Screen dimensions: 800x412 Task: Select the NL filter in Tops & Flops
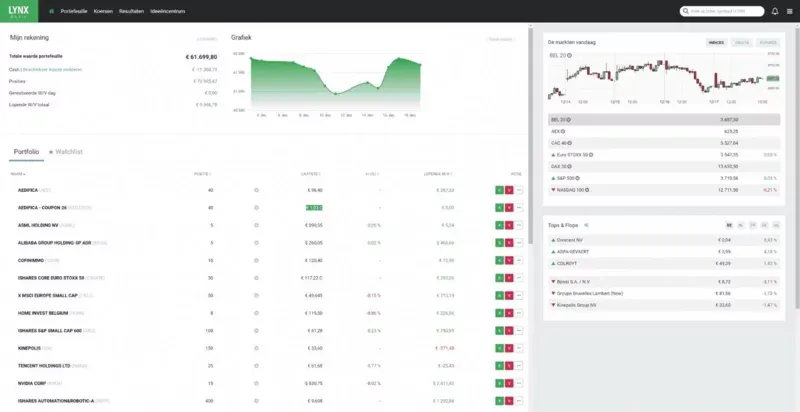pyautogui.click(x=741, y=225)
